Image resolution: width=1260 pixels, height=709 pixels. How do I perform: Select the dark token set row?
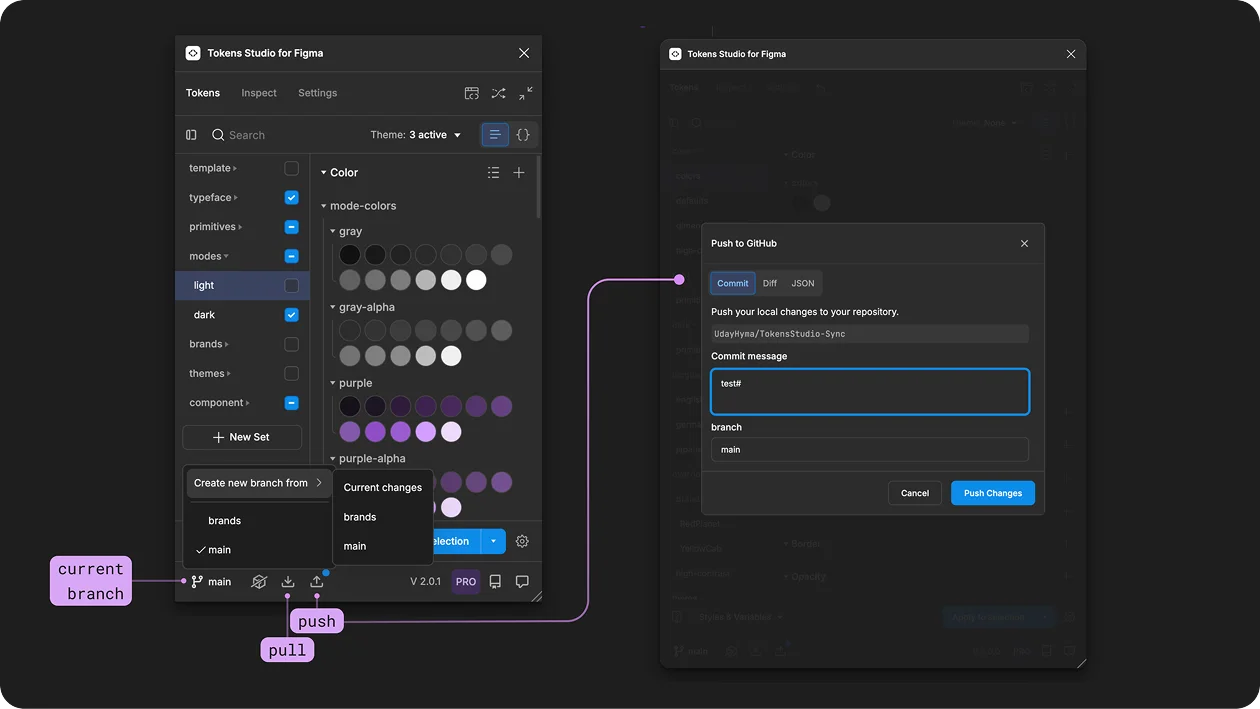click(242, 315)
